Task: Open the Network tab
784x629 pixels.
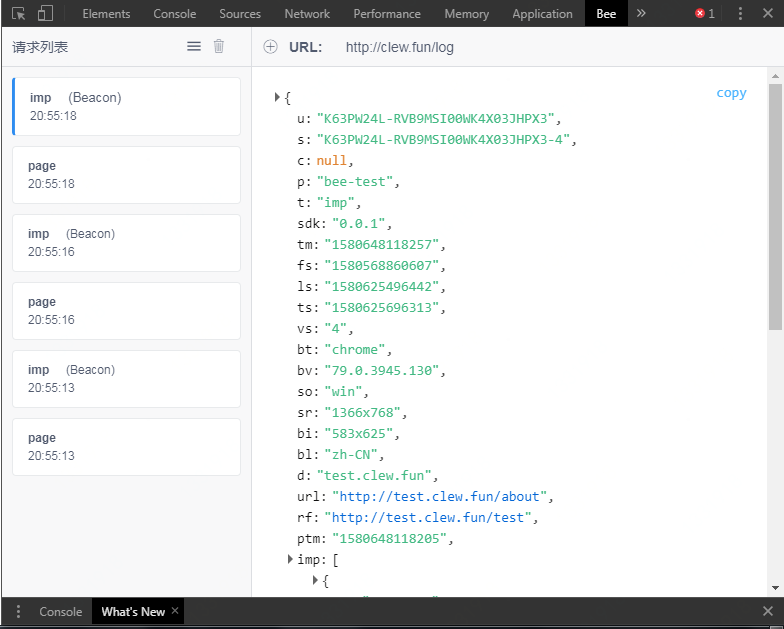Action: (307, 14)
